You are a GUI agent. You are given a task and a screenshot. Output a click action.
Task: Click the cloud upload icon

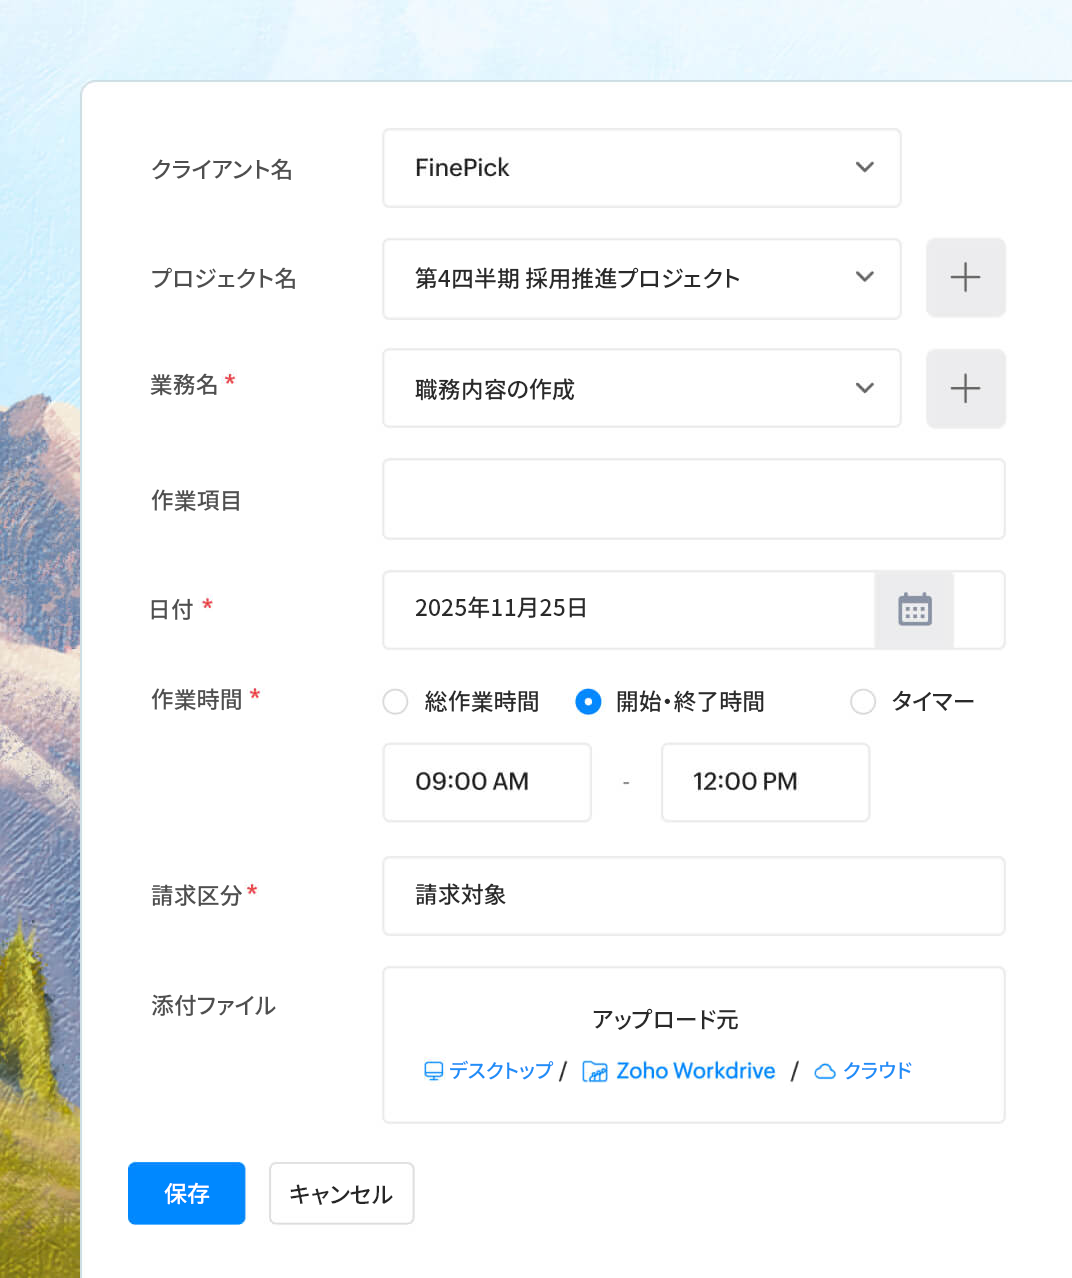pyautogui.click(x=824, y=1070)
